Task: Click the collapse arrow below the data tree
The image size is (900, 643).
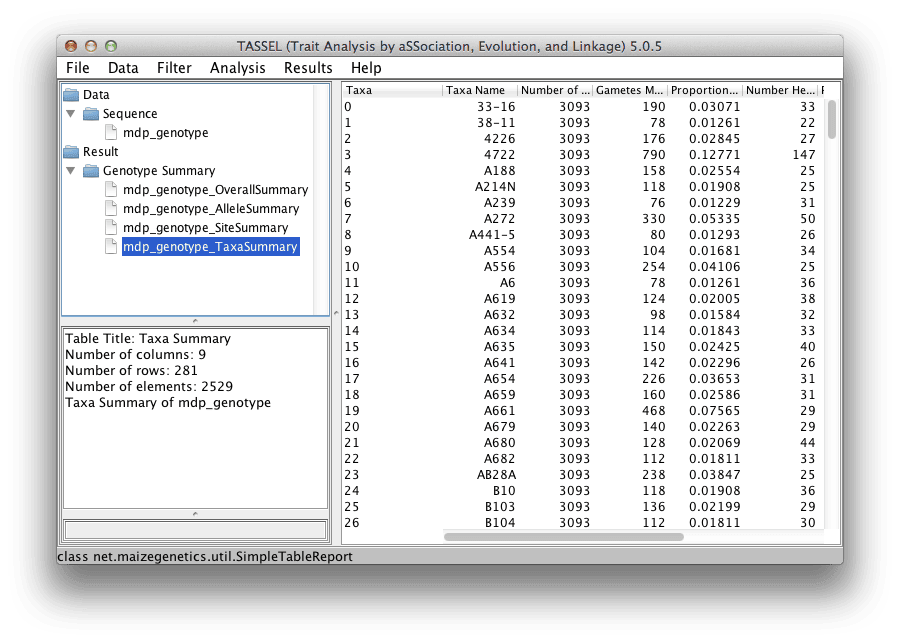Action: (195, 320)
